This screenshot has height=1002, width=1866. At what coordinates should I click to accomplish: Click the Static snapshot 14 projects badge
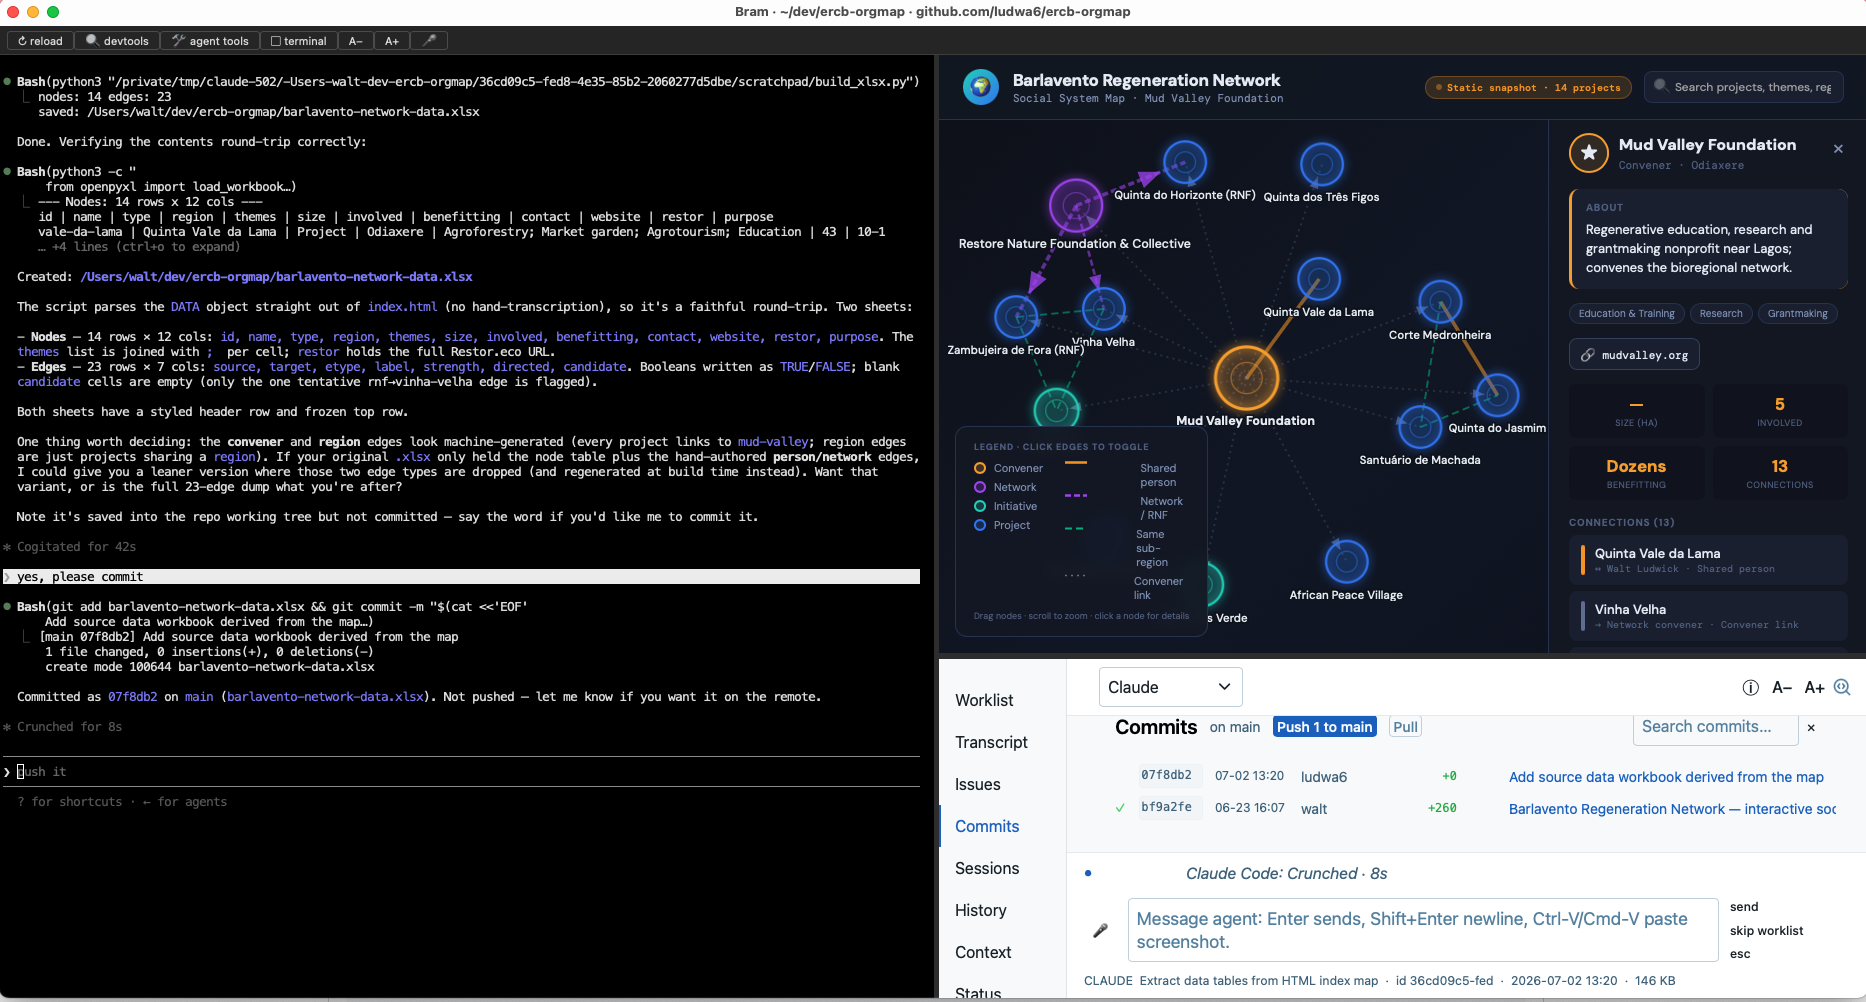[x=1527, y=88]
